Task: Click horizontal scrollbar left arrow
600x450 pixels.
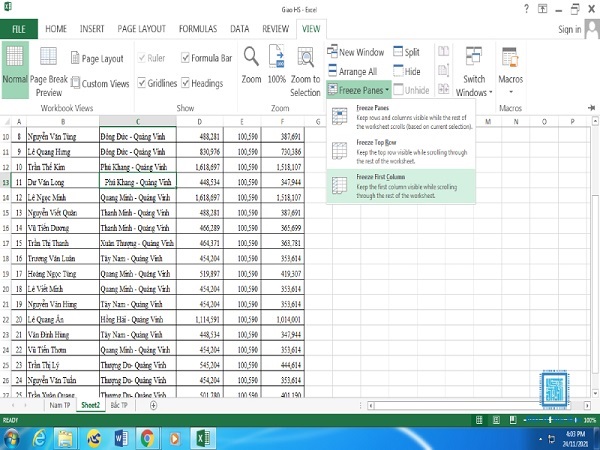Action: click(370, 405)
